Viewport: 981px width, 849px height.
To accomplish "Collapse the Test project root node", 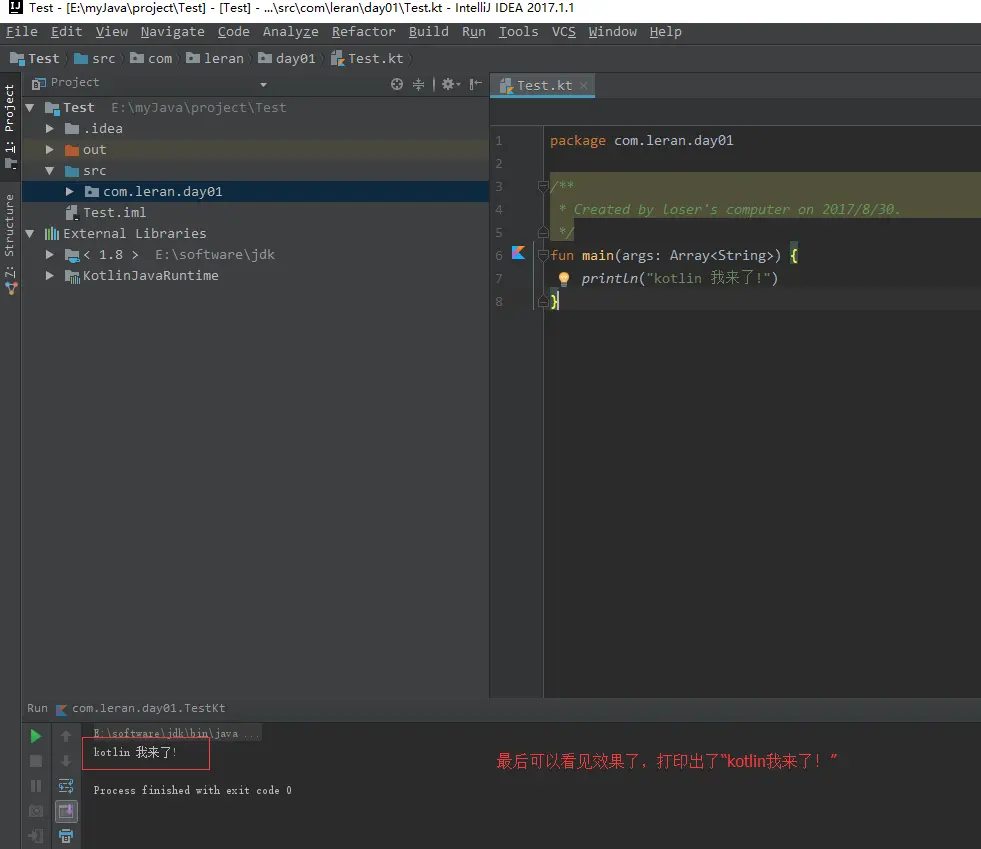I will [x=29, y=108].
